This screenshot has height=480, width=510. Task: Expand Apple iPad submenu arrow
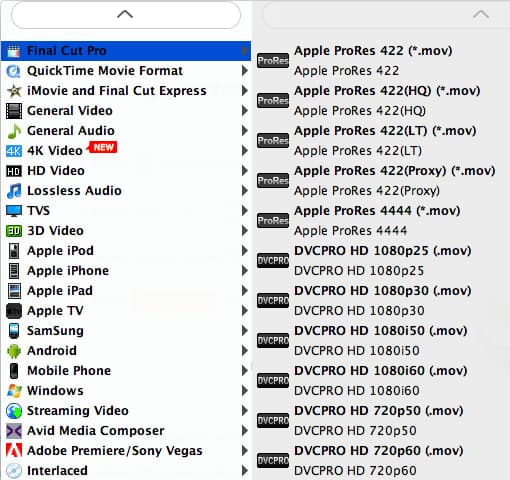coord(245,291)
